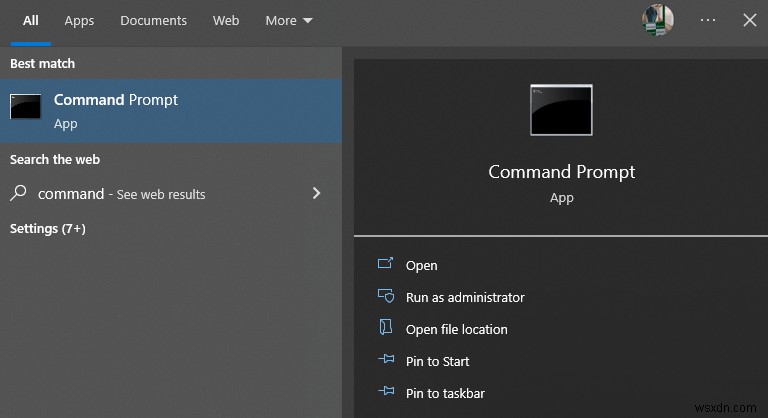Image resolution: width=768 pixels, height=418 pixels.
Task: Close the search panel with the X
Action: tap(749, 20)
